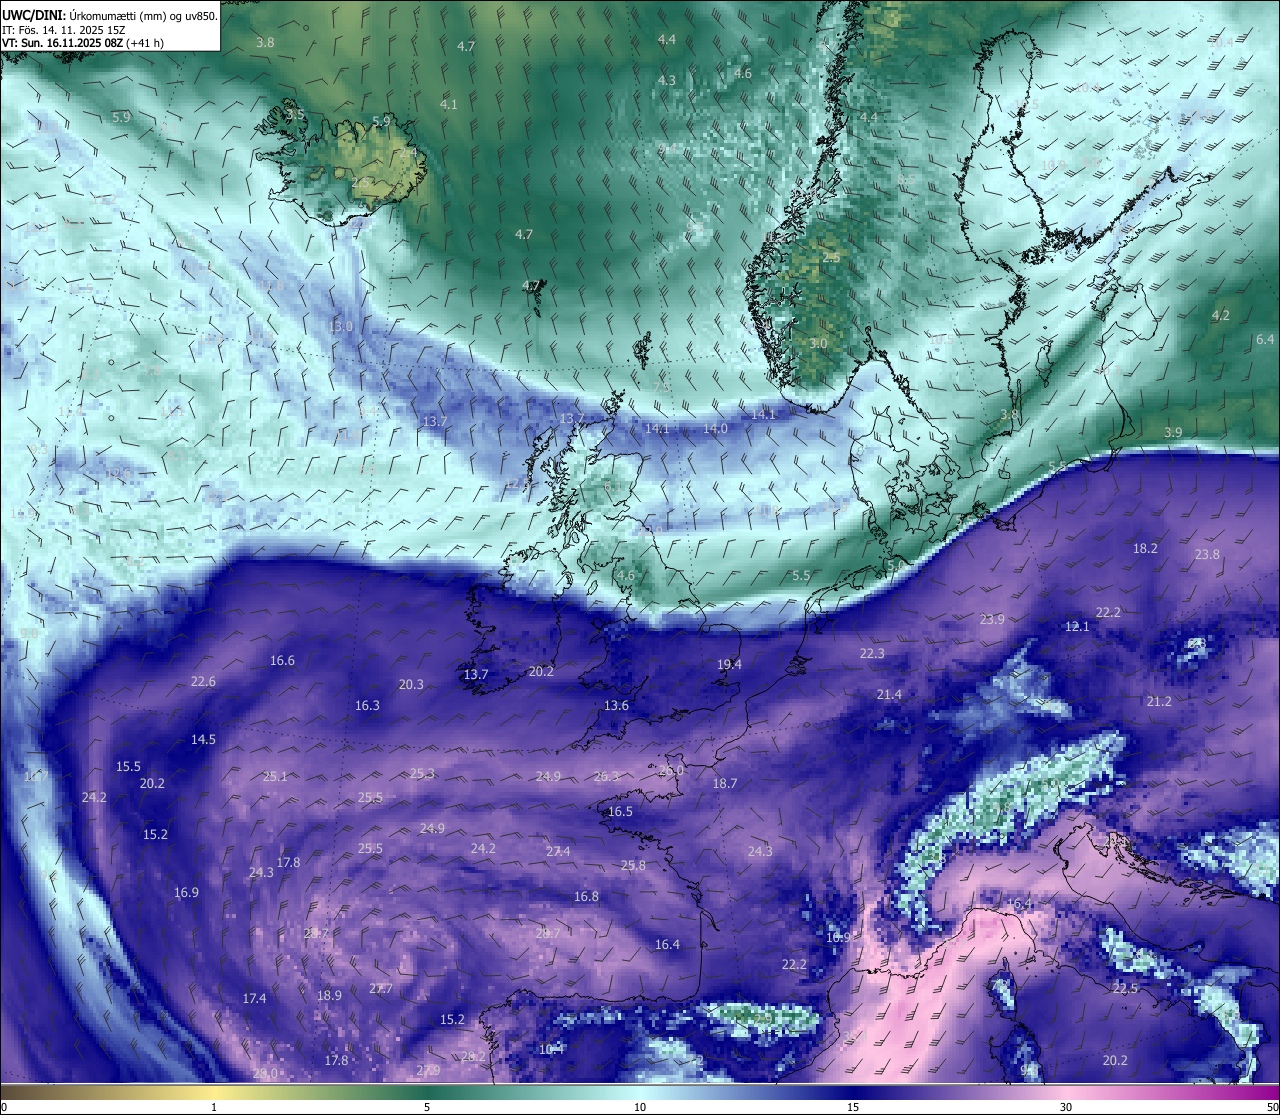Click the 27.7 value northwest of Spain
The width and height of the screenshot is (1280, 1115).
[x=381, y=989]
